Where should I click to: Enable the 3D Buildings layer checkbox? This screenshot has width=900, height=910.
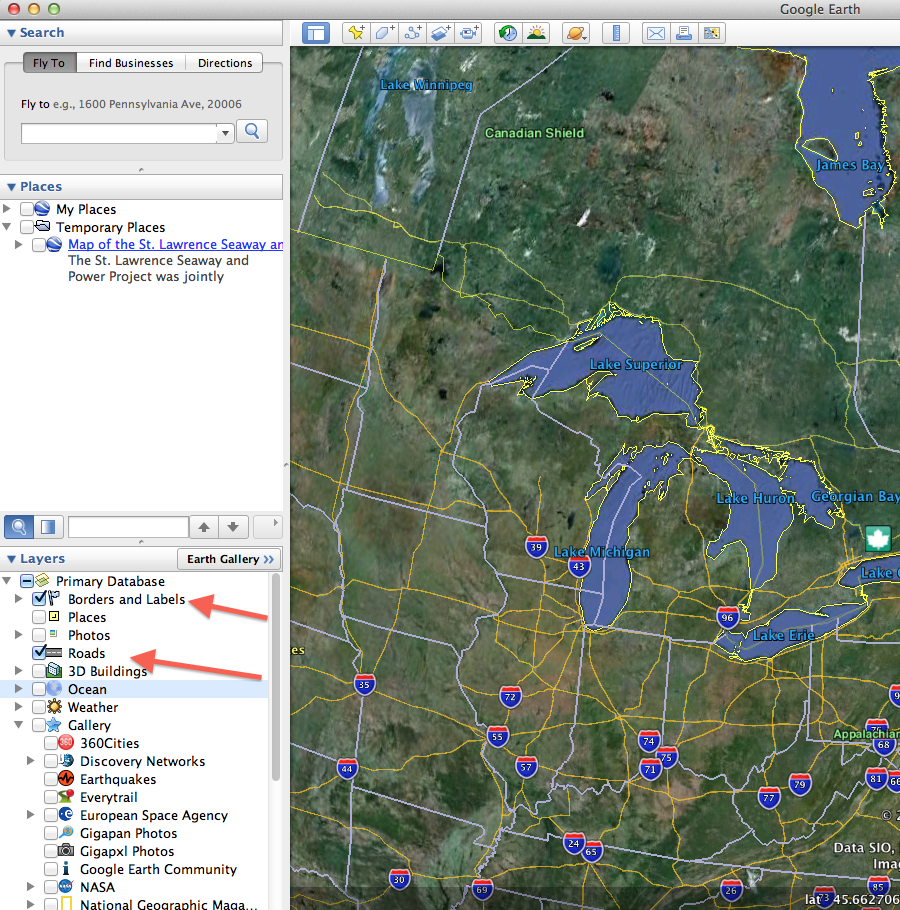tap(39, 671)
